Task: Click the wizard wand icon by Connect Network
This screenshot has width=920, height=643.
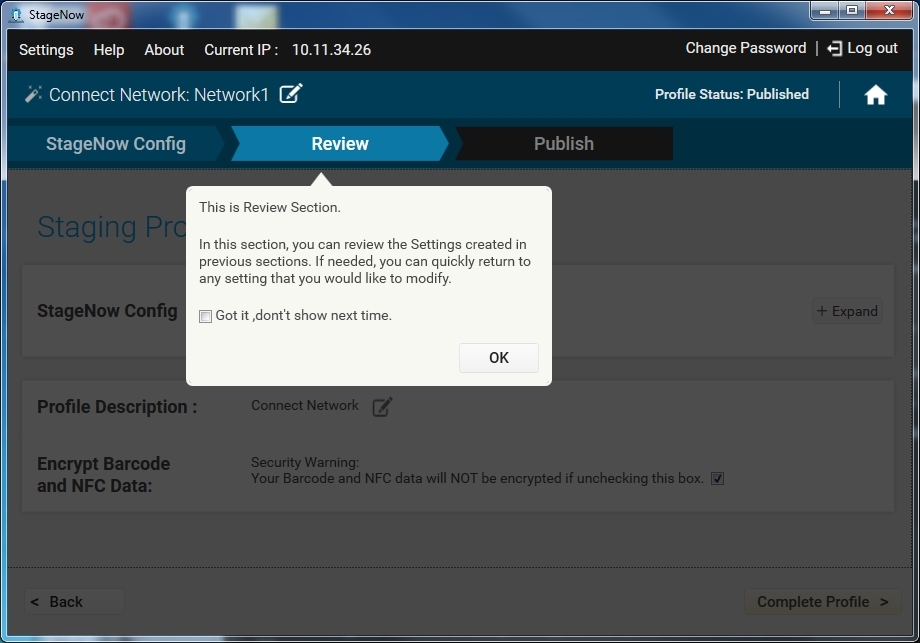Action: coord(33,94)
